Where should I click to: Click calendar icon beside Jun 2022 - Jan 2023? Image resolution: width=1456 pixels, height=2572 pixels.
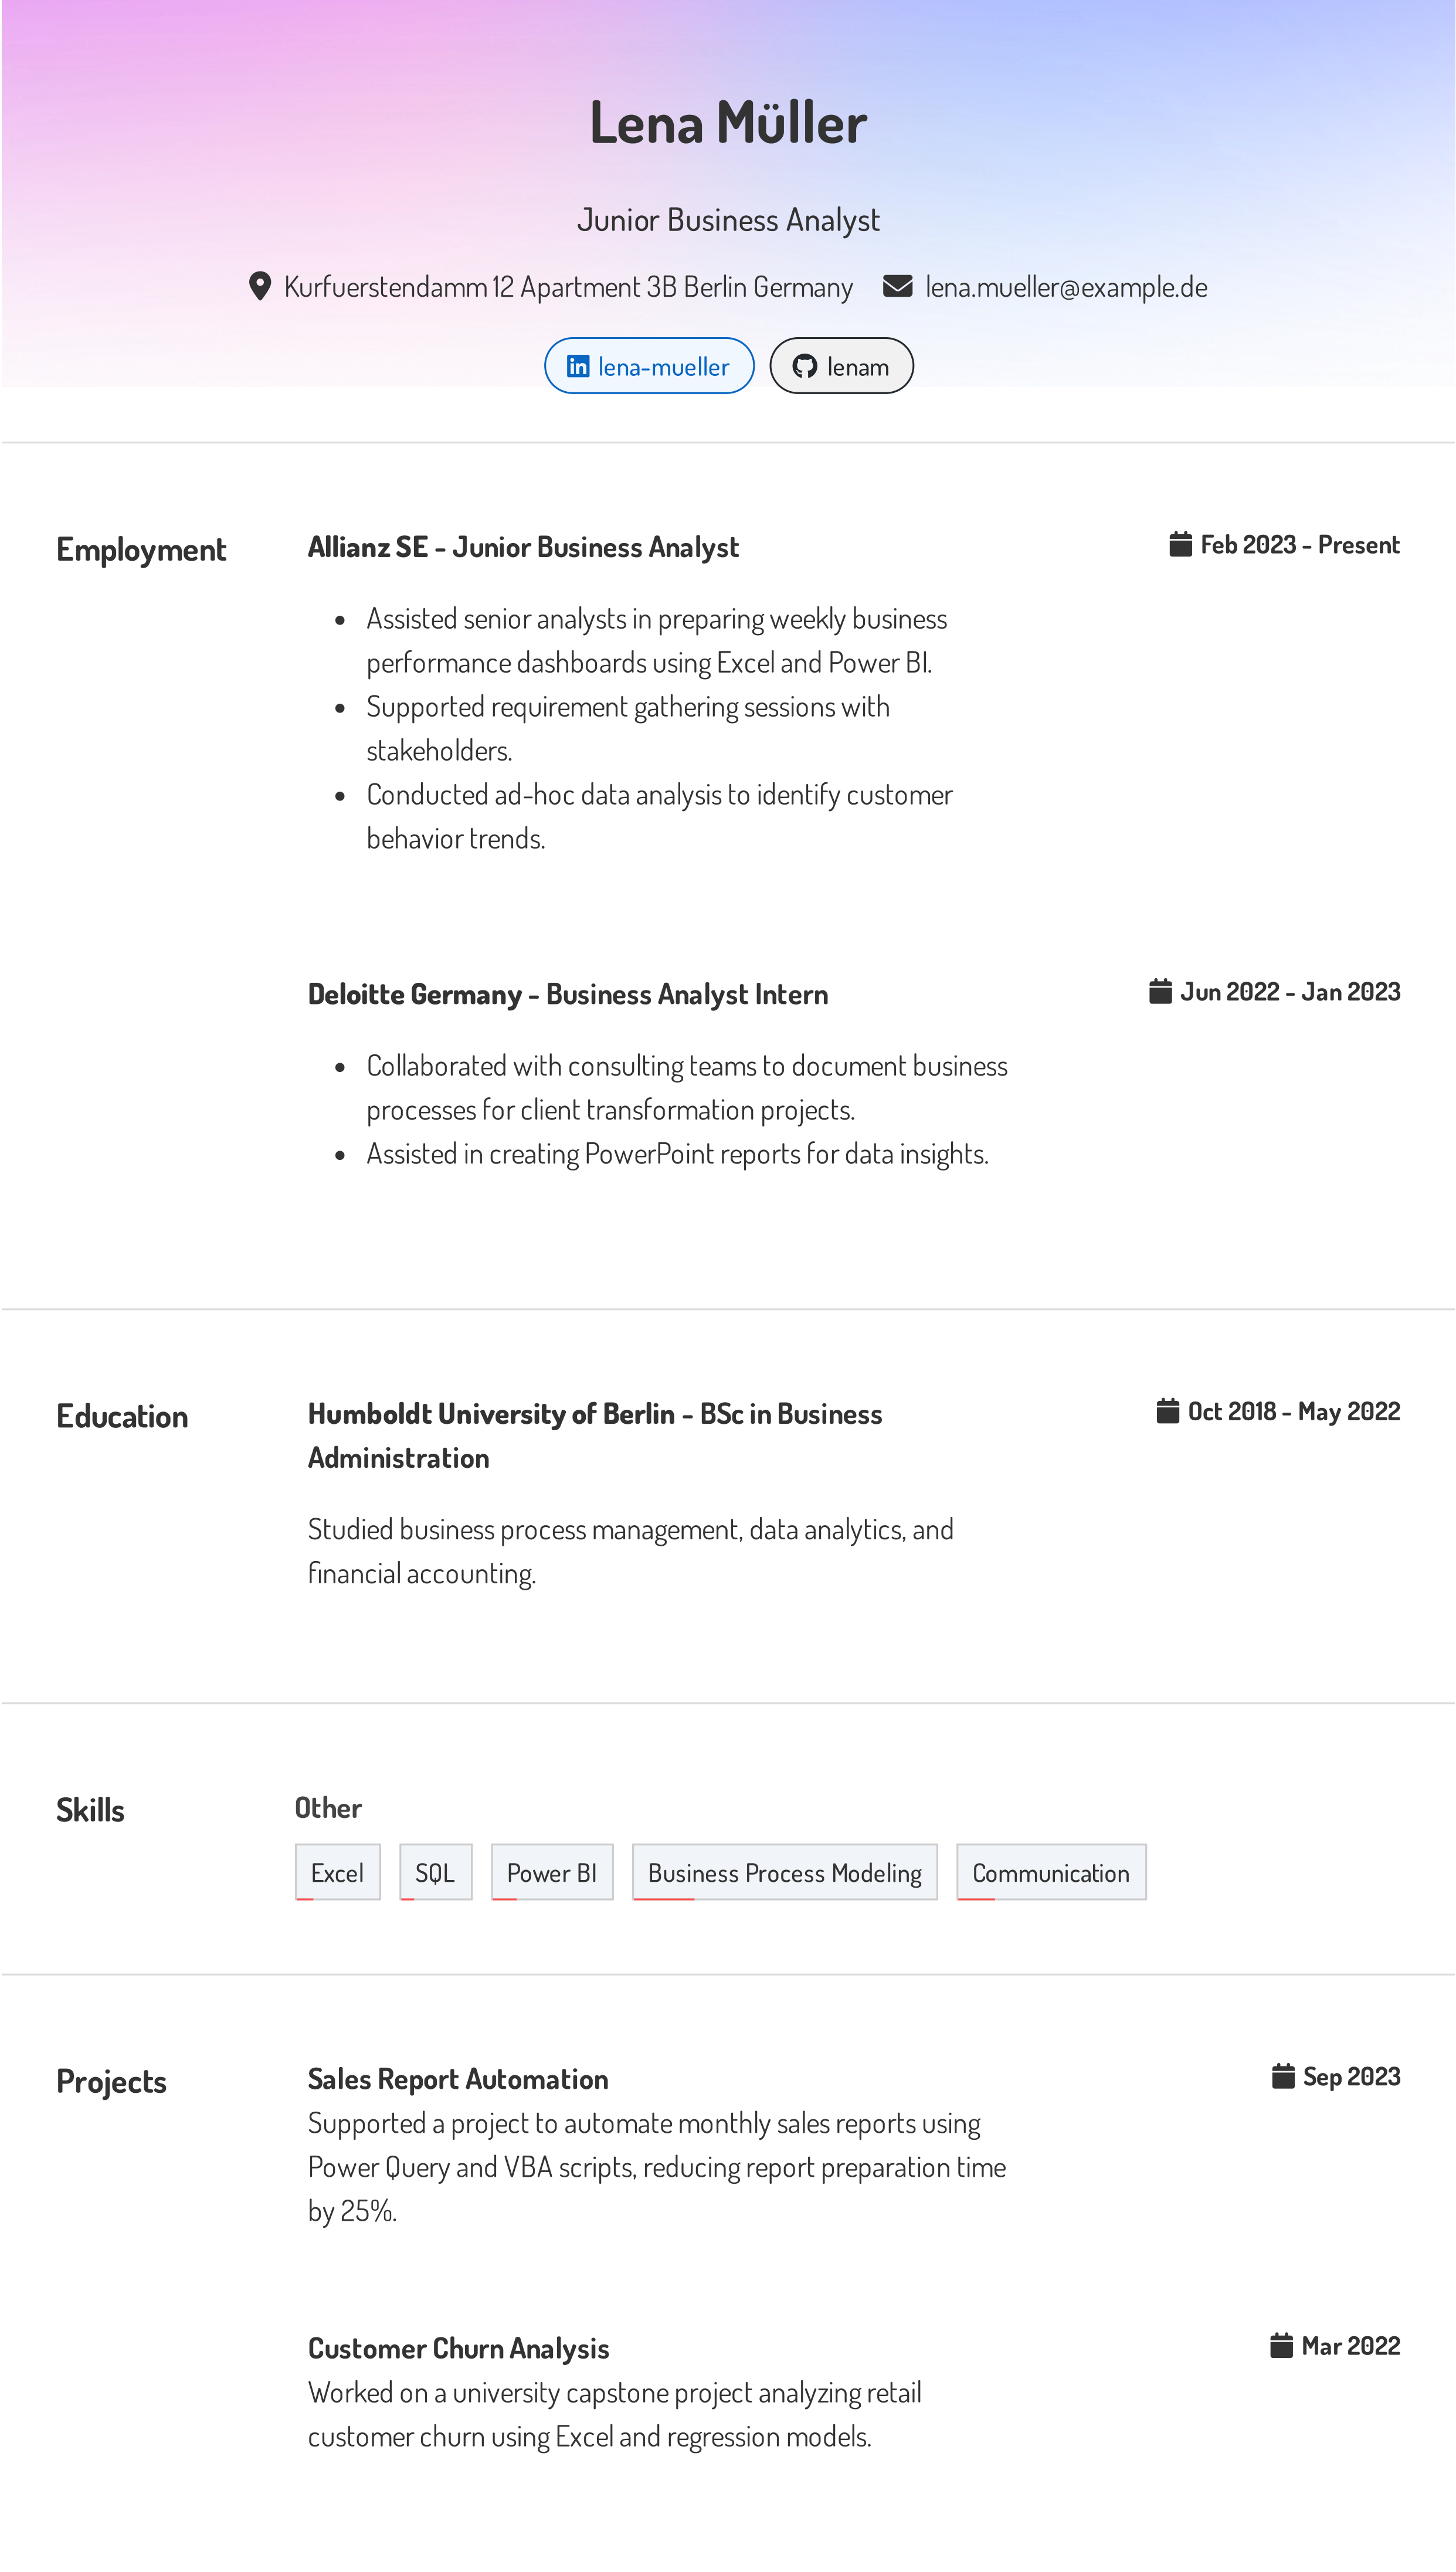(1160, 991)
